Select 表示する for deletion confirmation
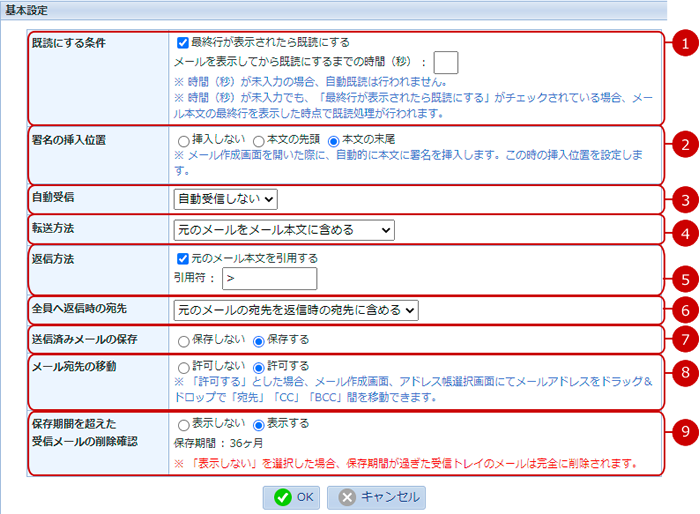Viewport: 700px width, 514px height. (x=258, y=425)
